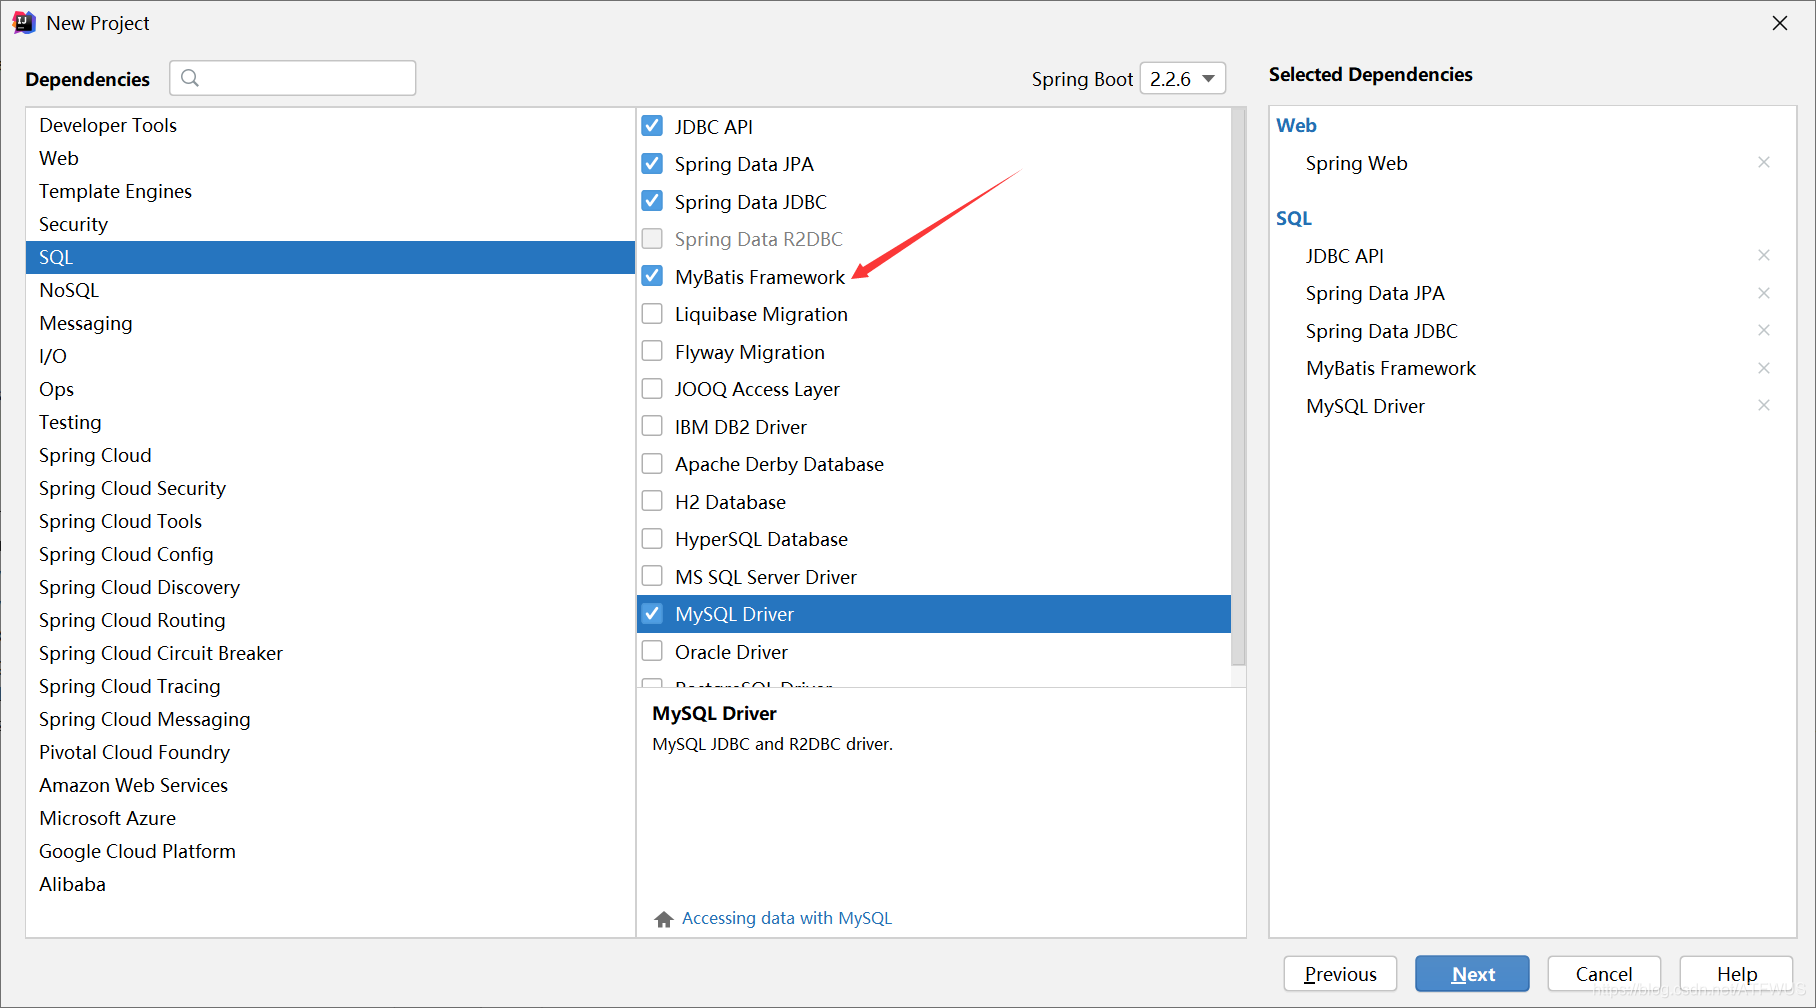
Task: Select Spring Cloud Circuit Breaker category
Action: [330, 653]
